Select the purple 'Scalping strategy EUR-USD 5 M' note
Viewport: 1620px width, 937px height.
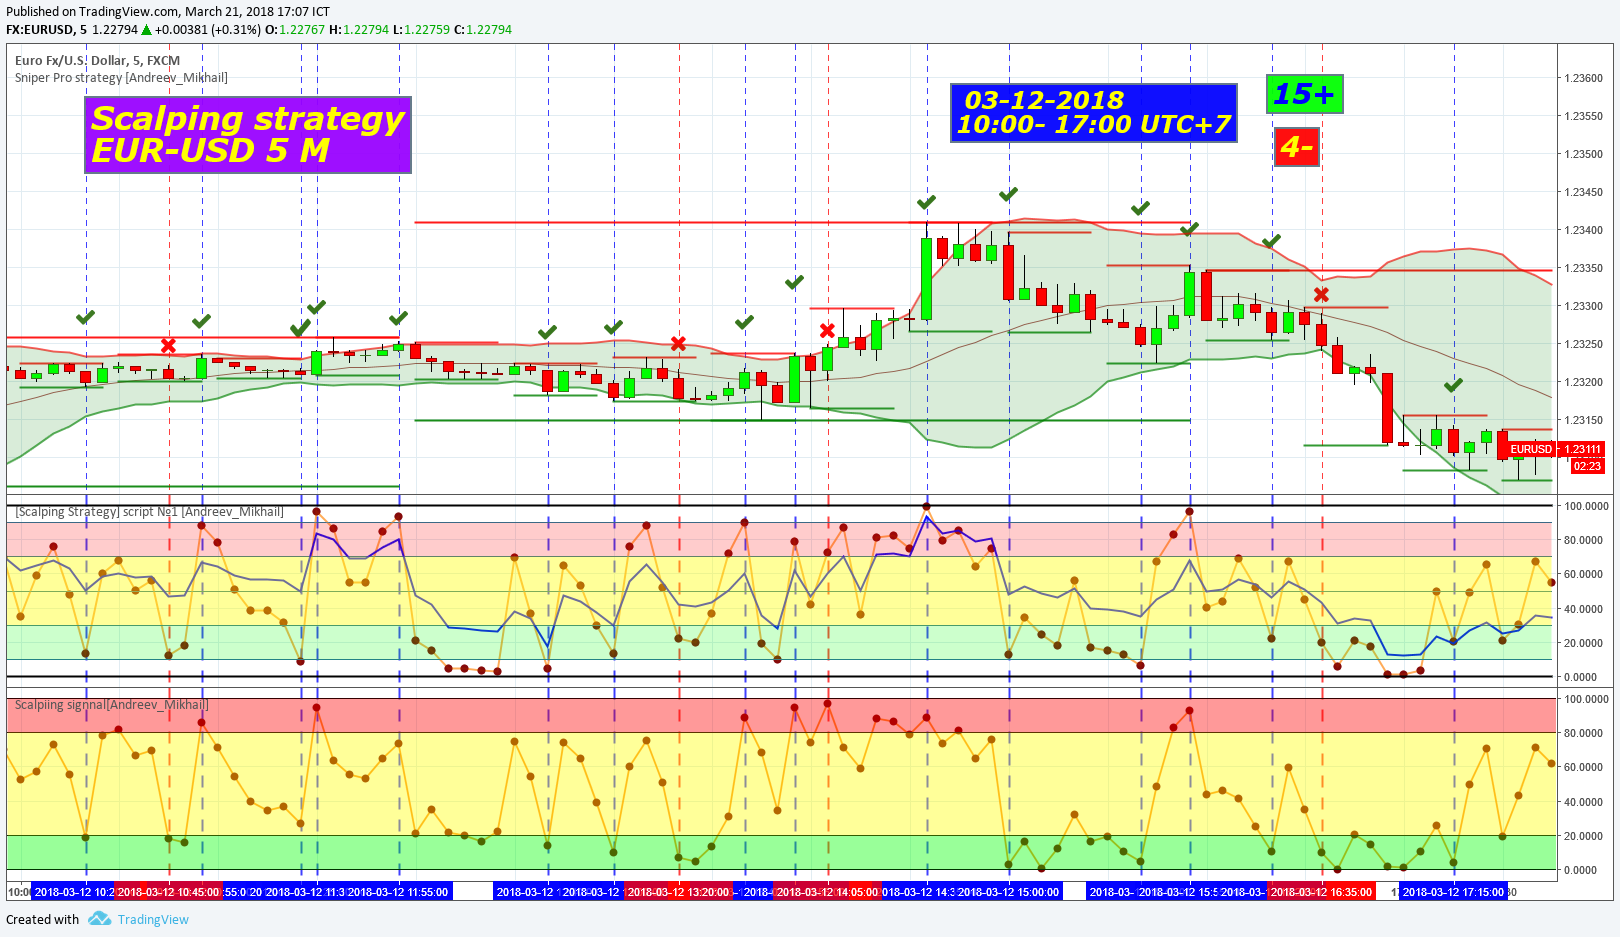pyautogui.click(x=248, y=134)
